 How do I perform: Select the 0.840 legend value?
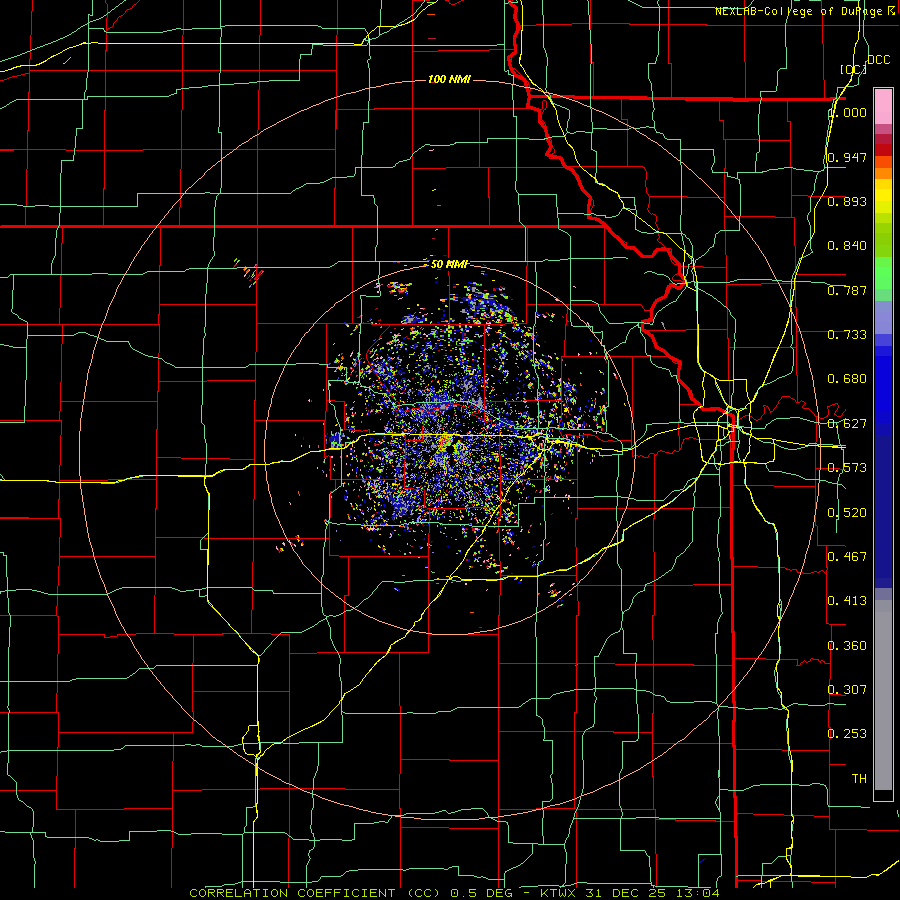click(847, 246)
